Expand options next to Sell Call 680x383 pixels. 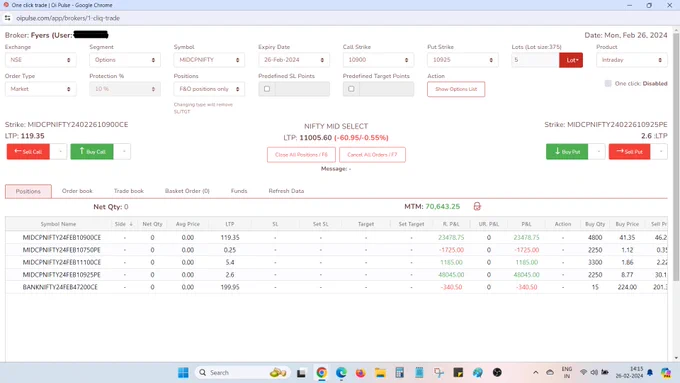[60, 151]
